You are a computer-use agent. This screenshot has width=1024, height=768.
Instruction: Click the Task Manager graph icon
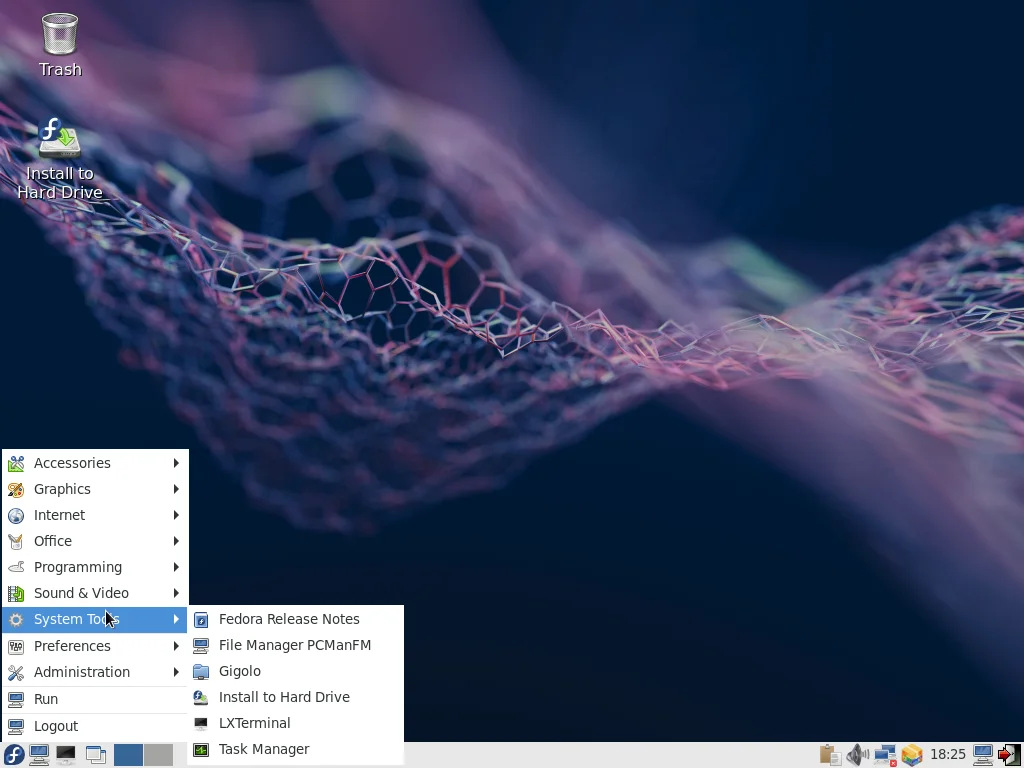click(x=201, y=750)
